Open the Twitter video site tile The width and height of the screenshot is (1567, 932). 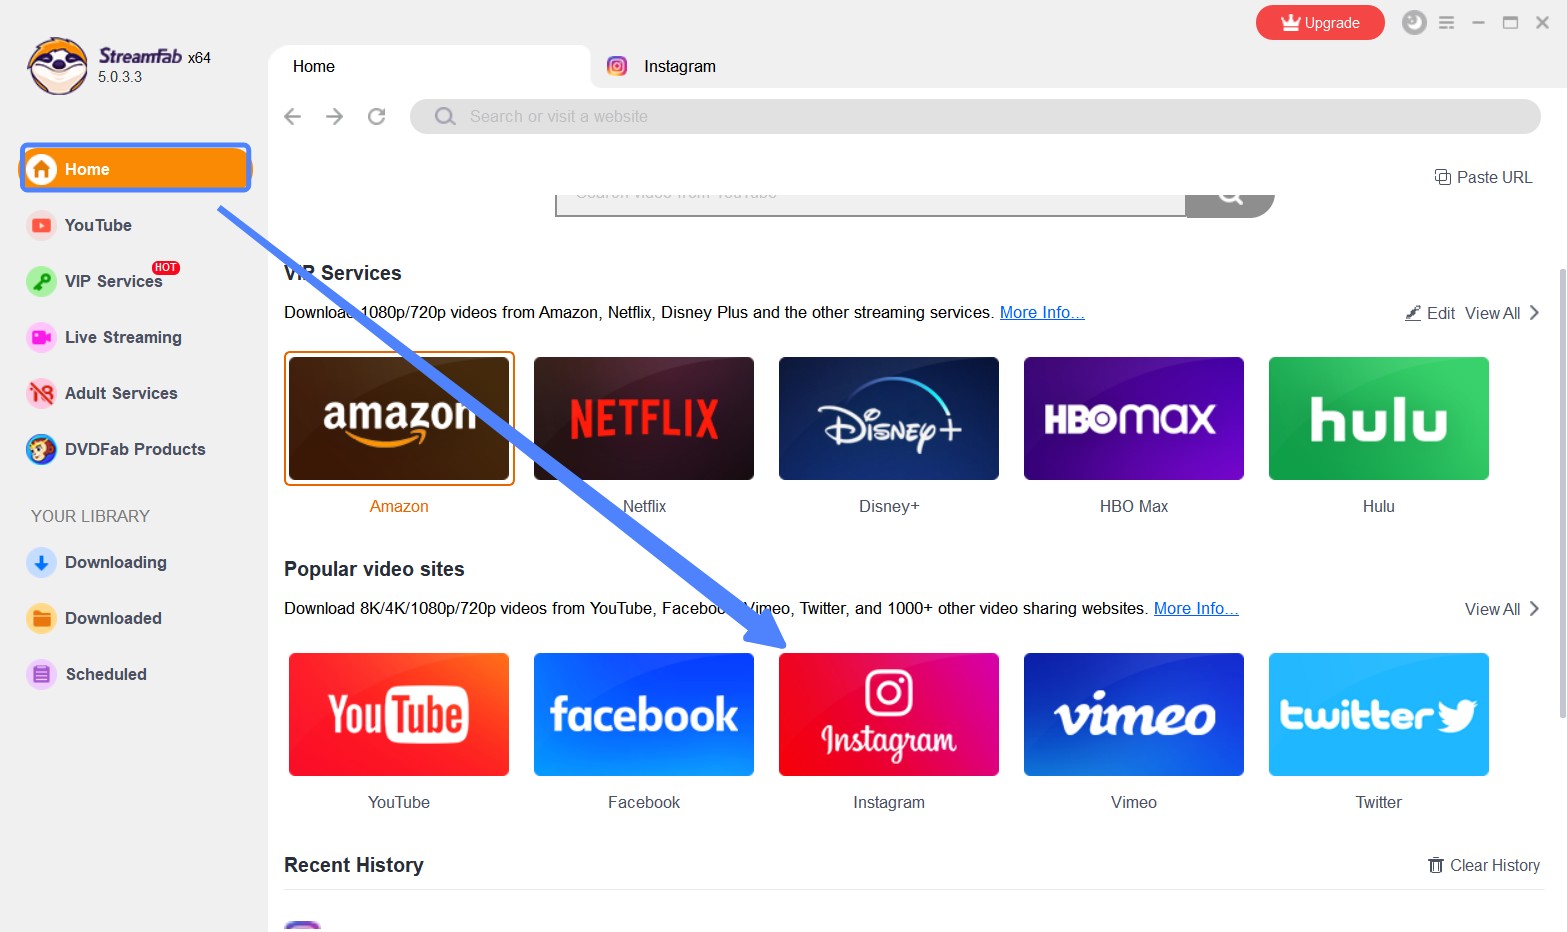point(1379,714)
